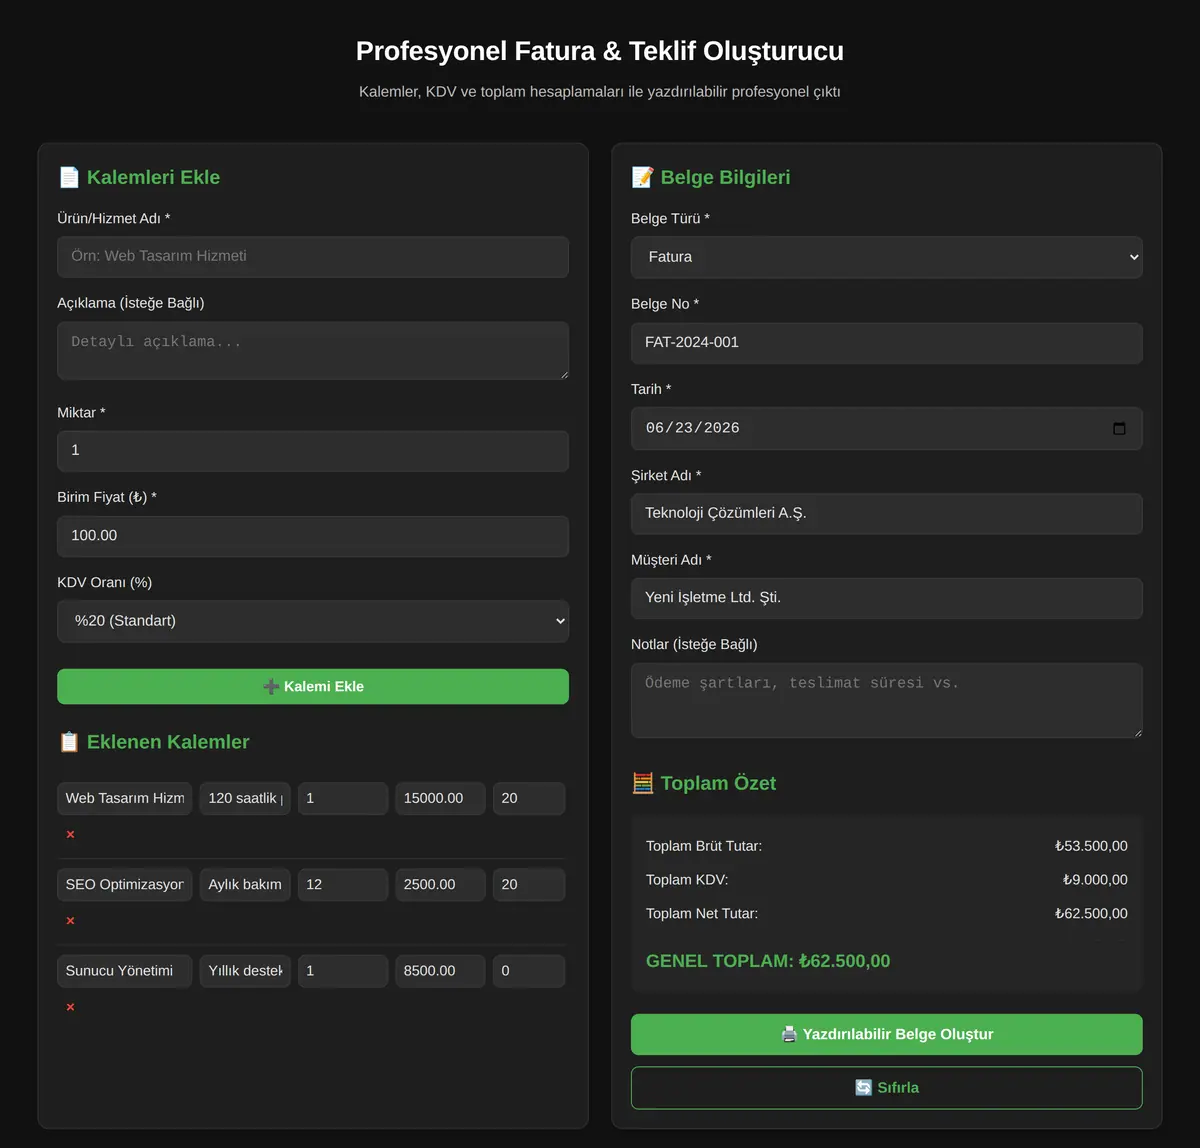1200x1148 pixels.
Task: Edit KDV rate in Web Tasarım row
Action: pyautogui.click(x=529, y=798)
